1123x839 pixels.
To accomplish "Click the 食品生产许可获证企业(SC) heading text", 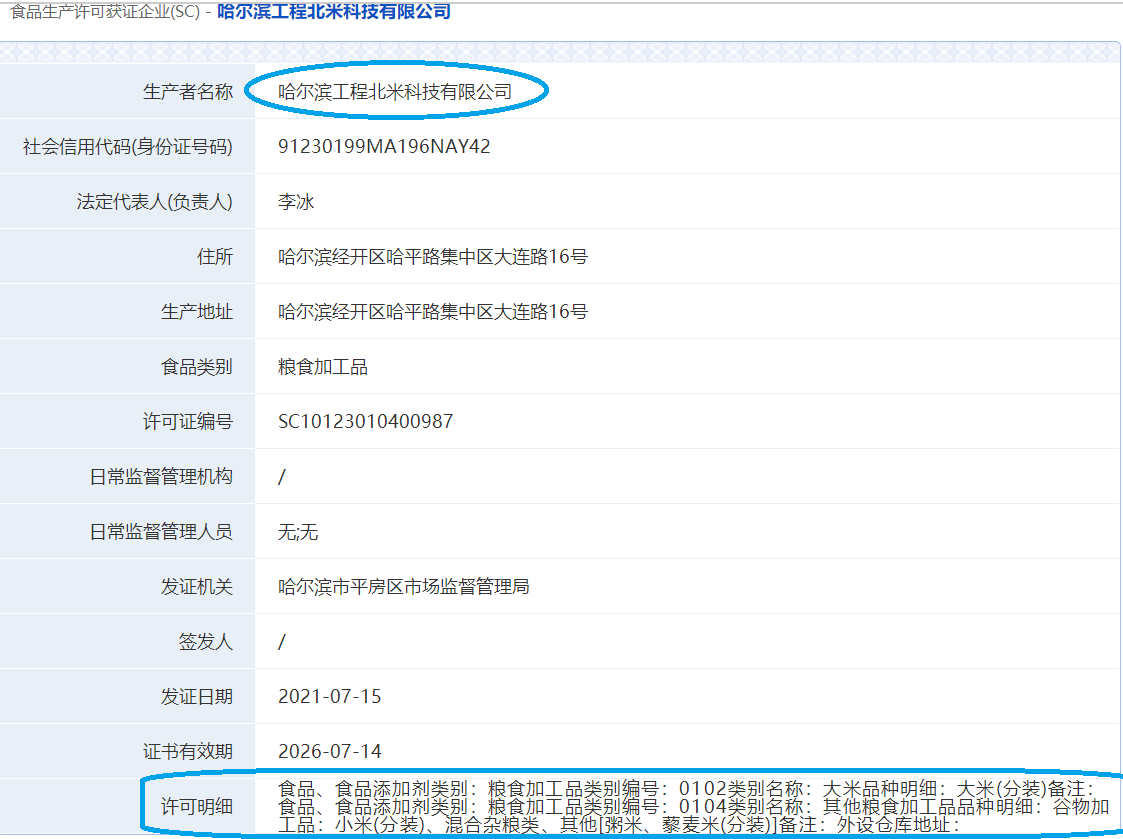I will (105, 11).
